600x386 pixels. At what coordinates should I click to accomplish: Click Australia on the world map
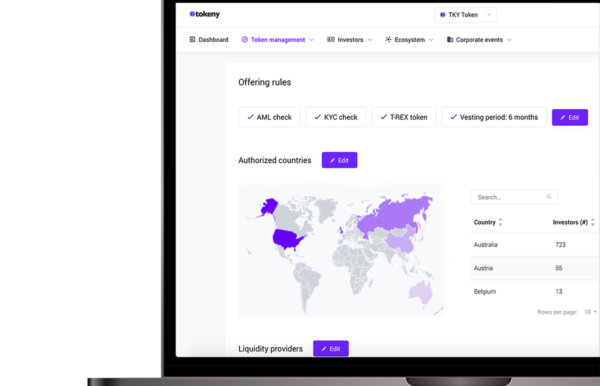point(421,292)
